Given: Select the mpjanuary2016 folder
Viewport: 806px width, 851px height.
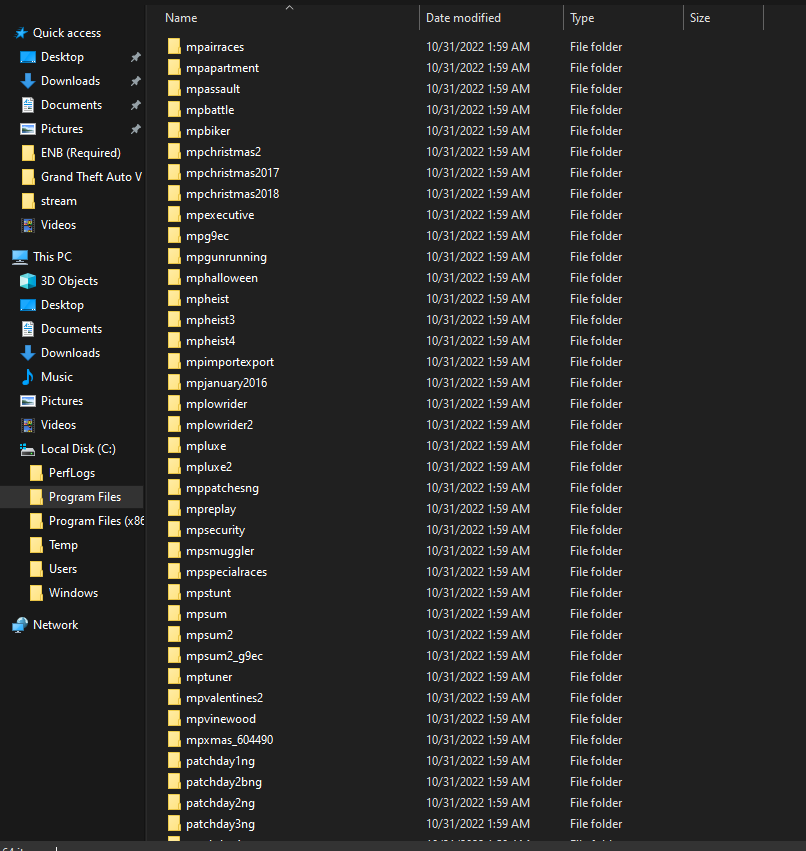Looking at the screenshot, I should (226, 383).
